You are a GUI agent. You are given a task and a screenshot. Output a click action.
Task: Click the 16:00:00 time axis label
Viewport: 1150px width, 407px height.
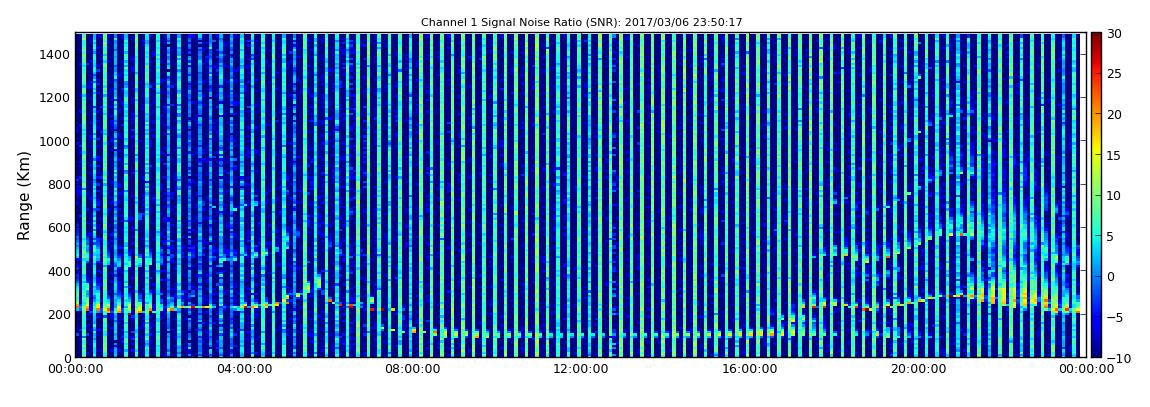(x=748, y=370)
